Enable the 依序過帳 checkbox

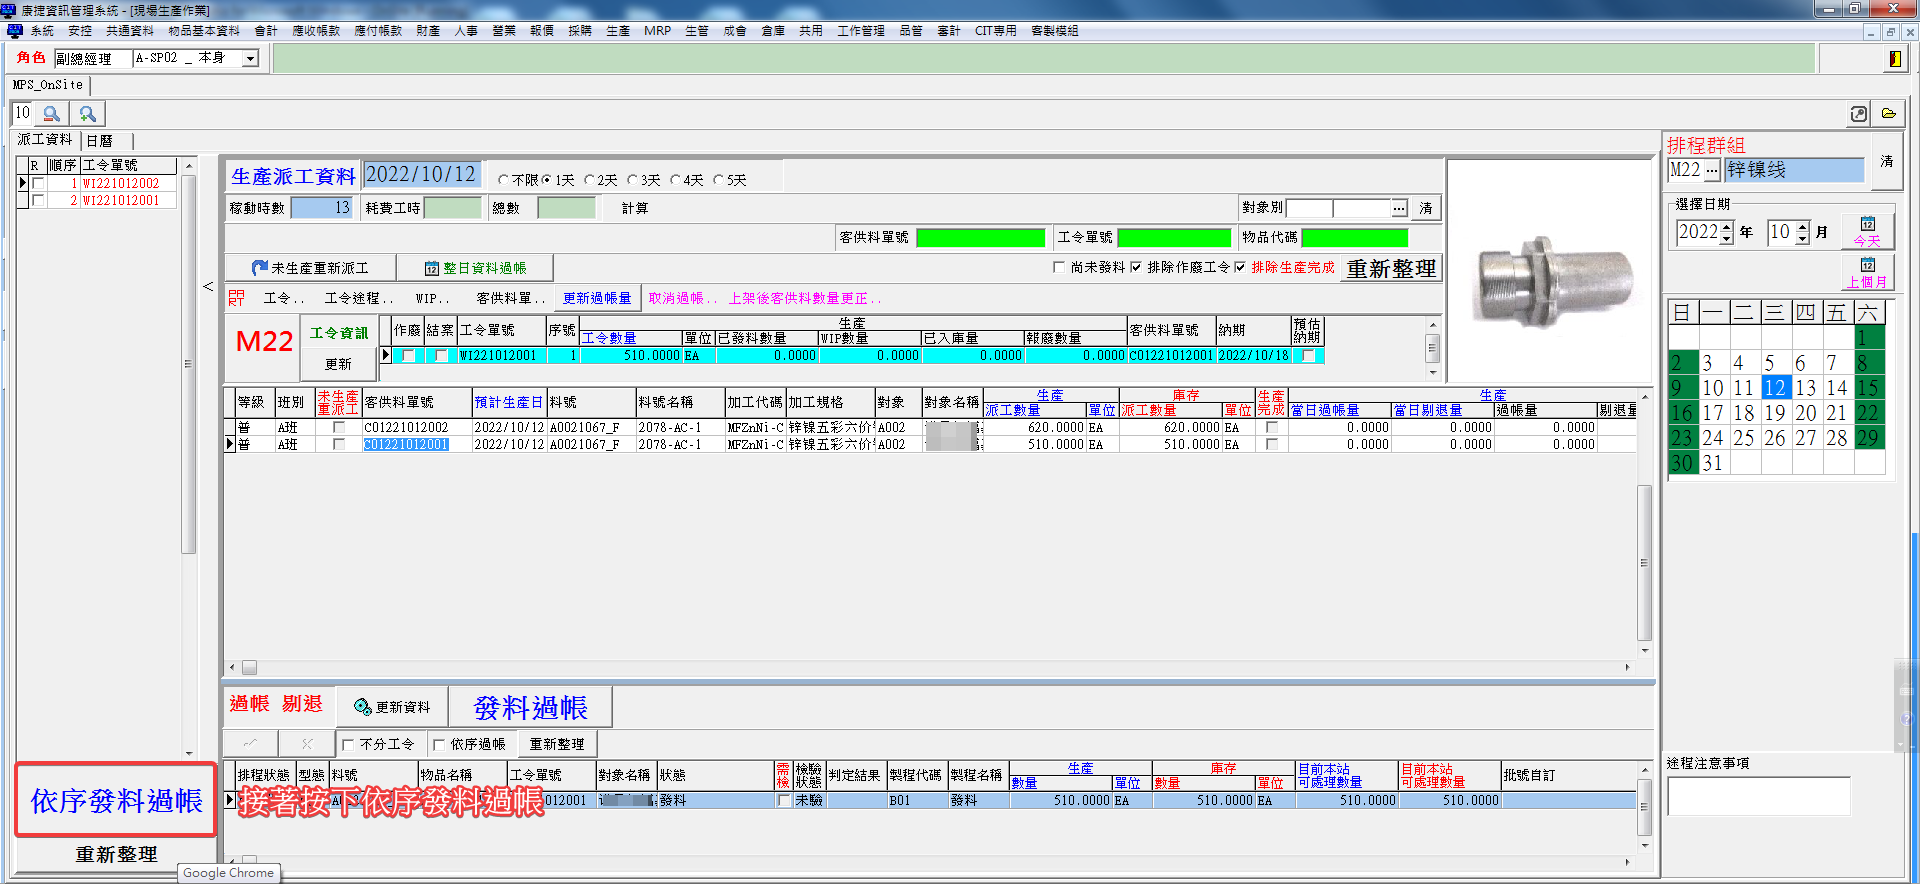[439, 745]
